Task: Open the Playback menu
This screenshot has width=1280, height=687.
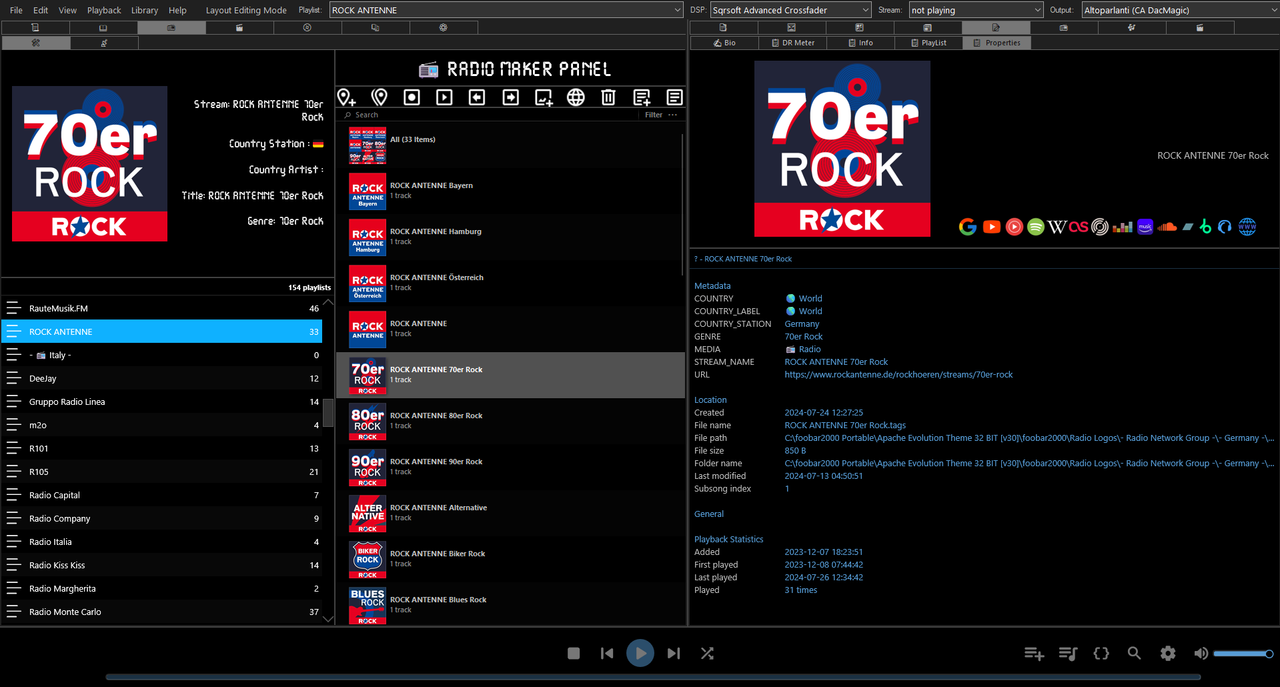Action: (104, 10)
